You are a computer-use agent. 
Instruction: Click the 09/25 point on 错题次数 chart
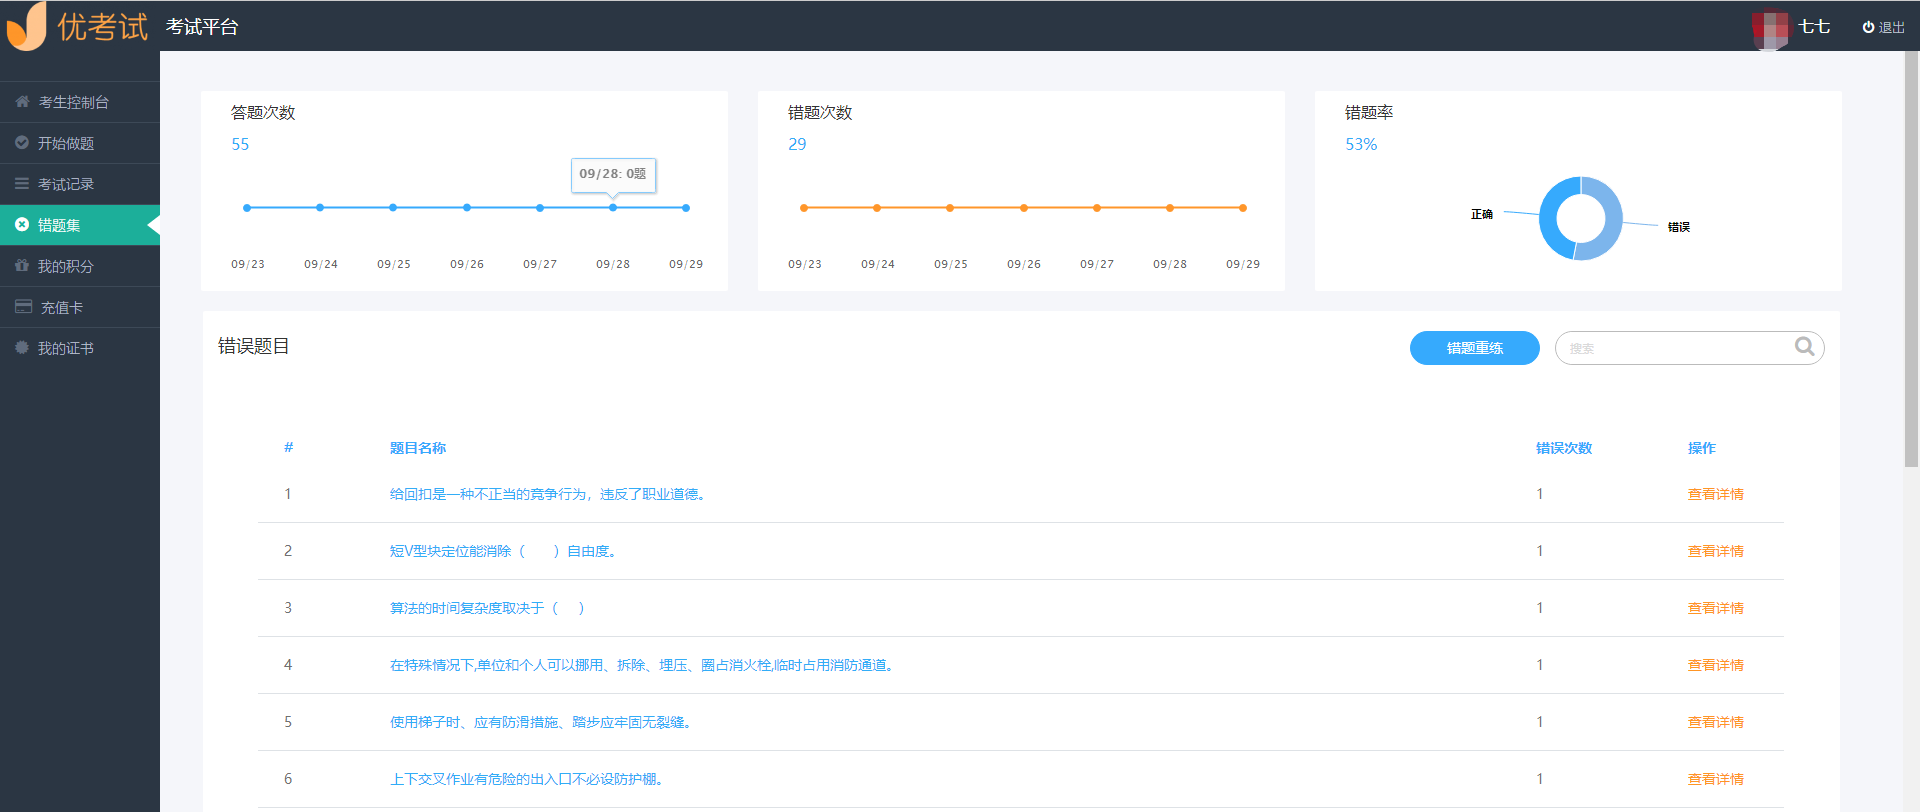(x=950, y=208)
